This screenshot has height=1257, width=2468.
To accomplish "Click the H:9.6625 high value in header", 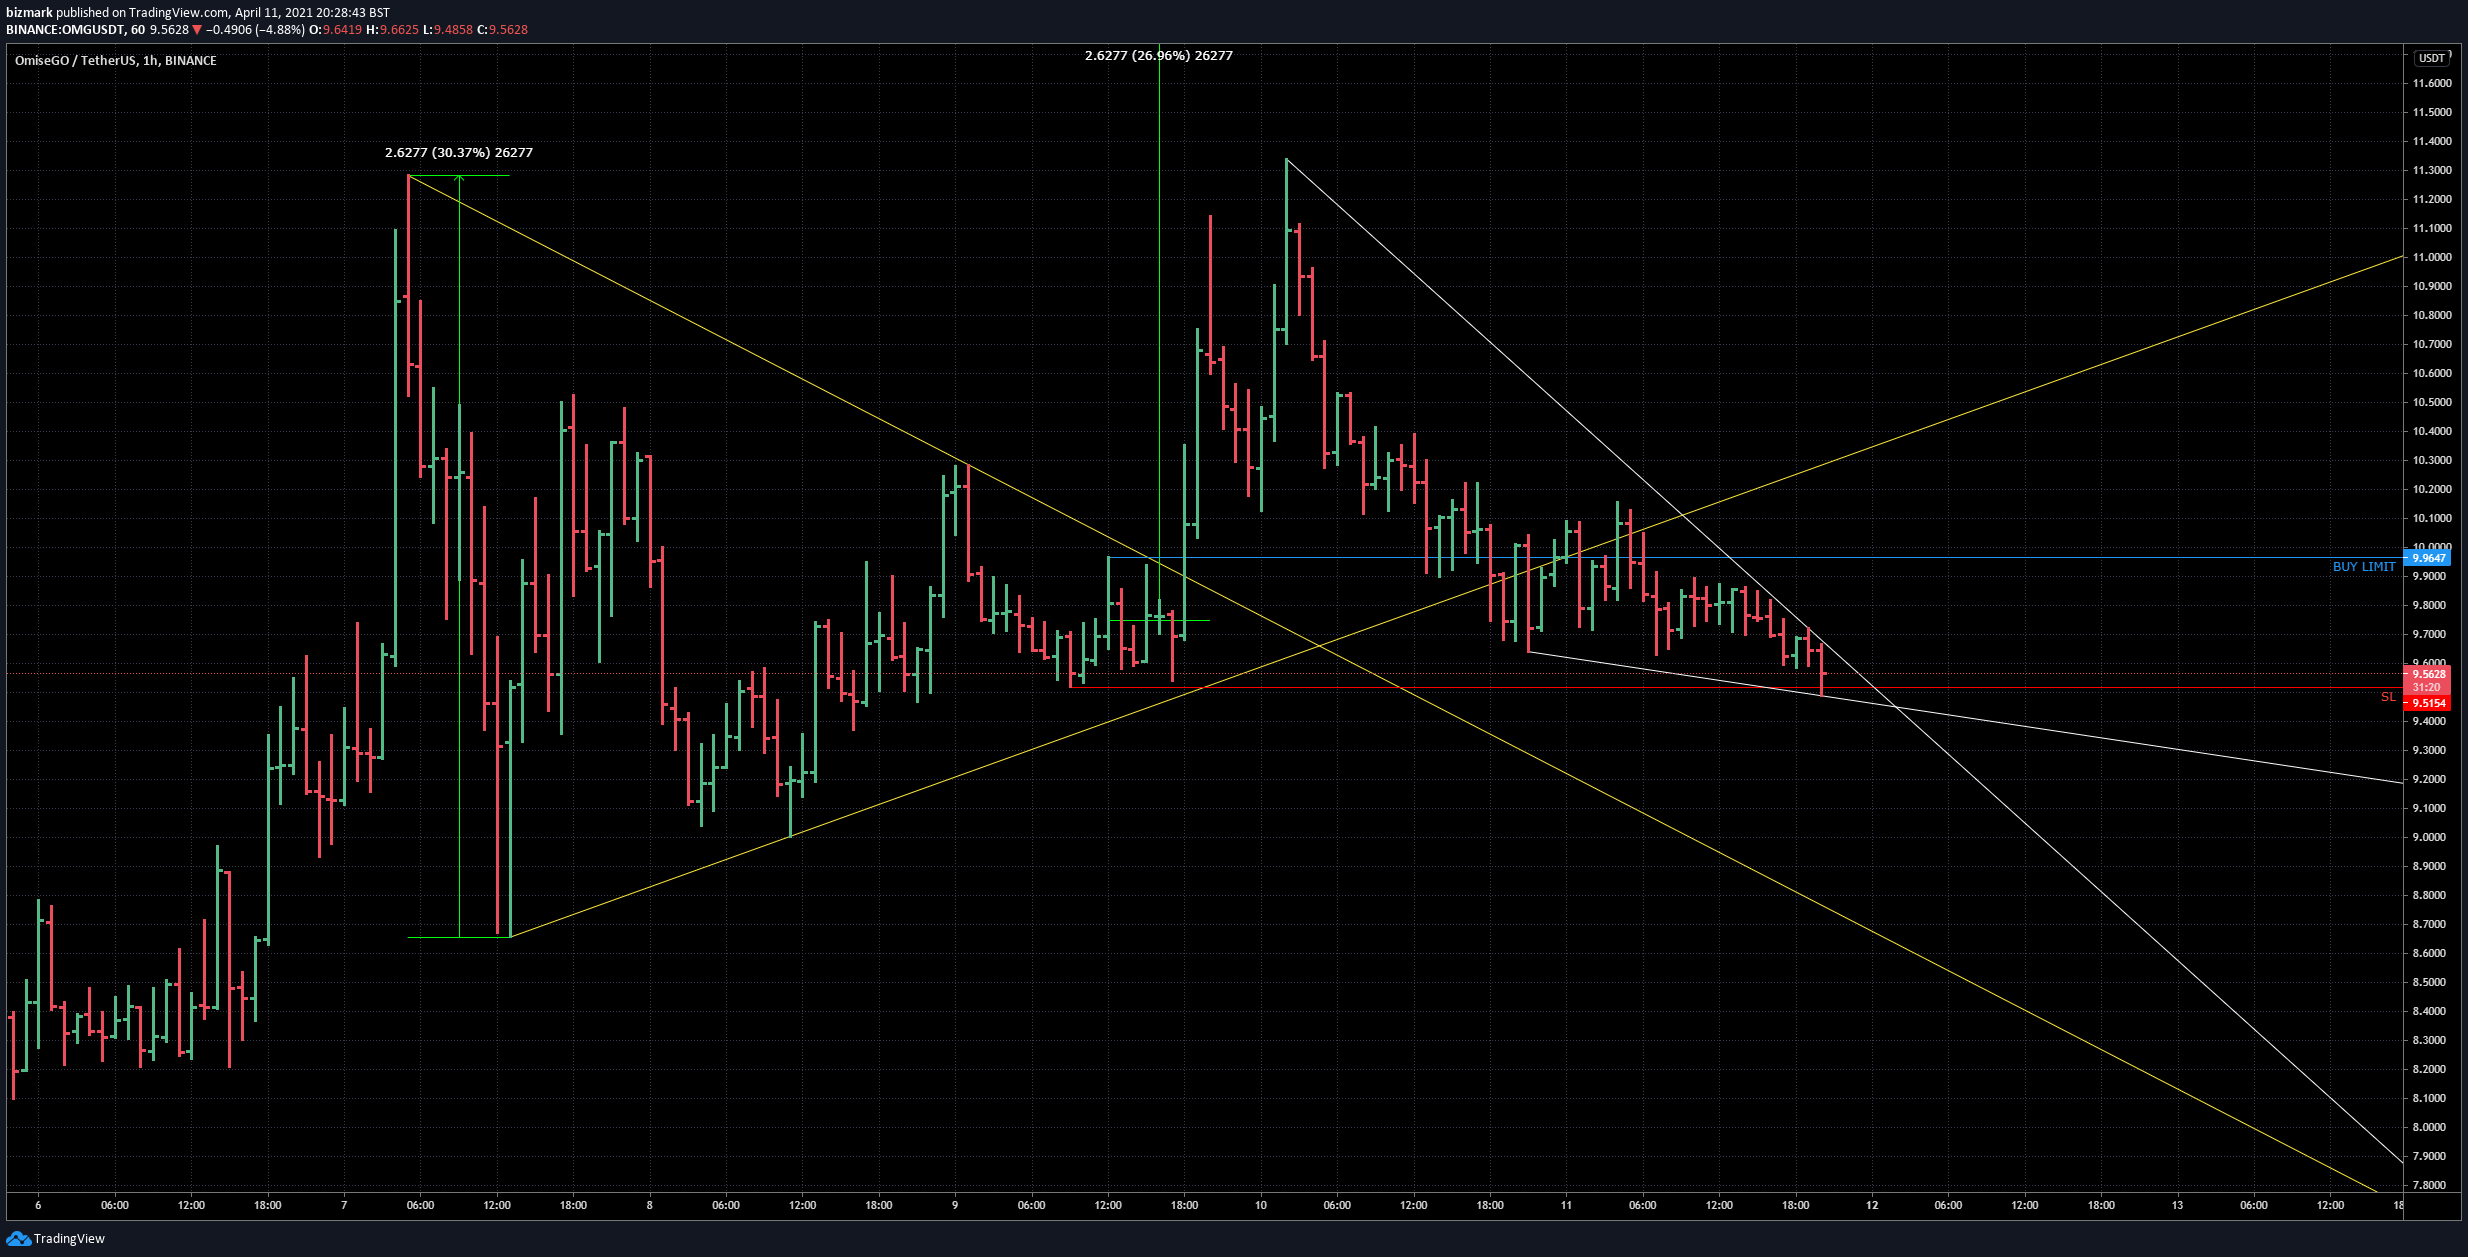I will pos(392,30).
